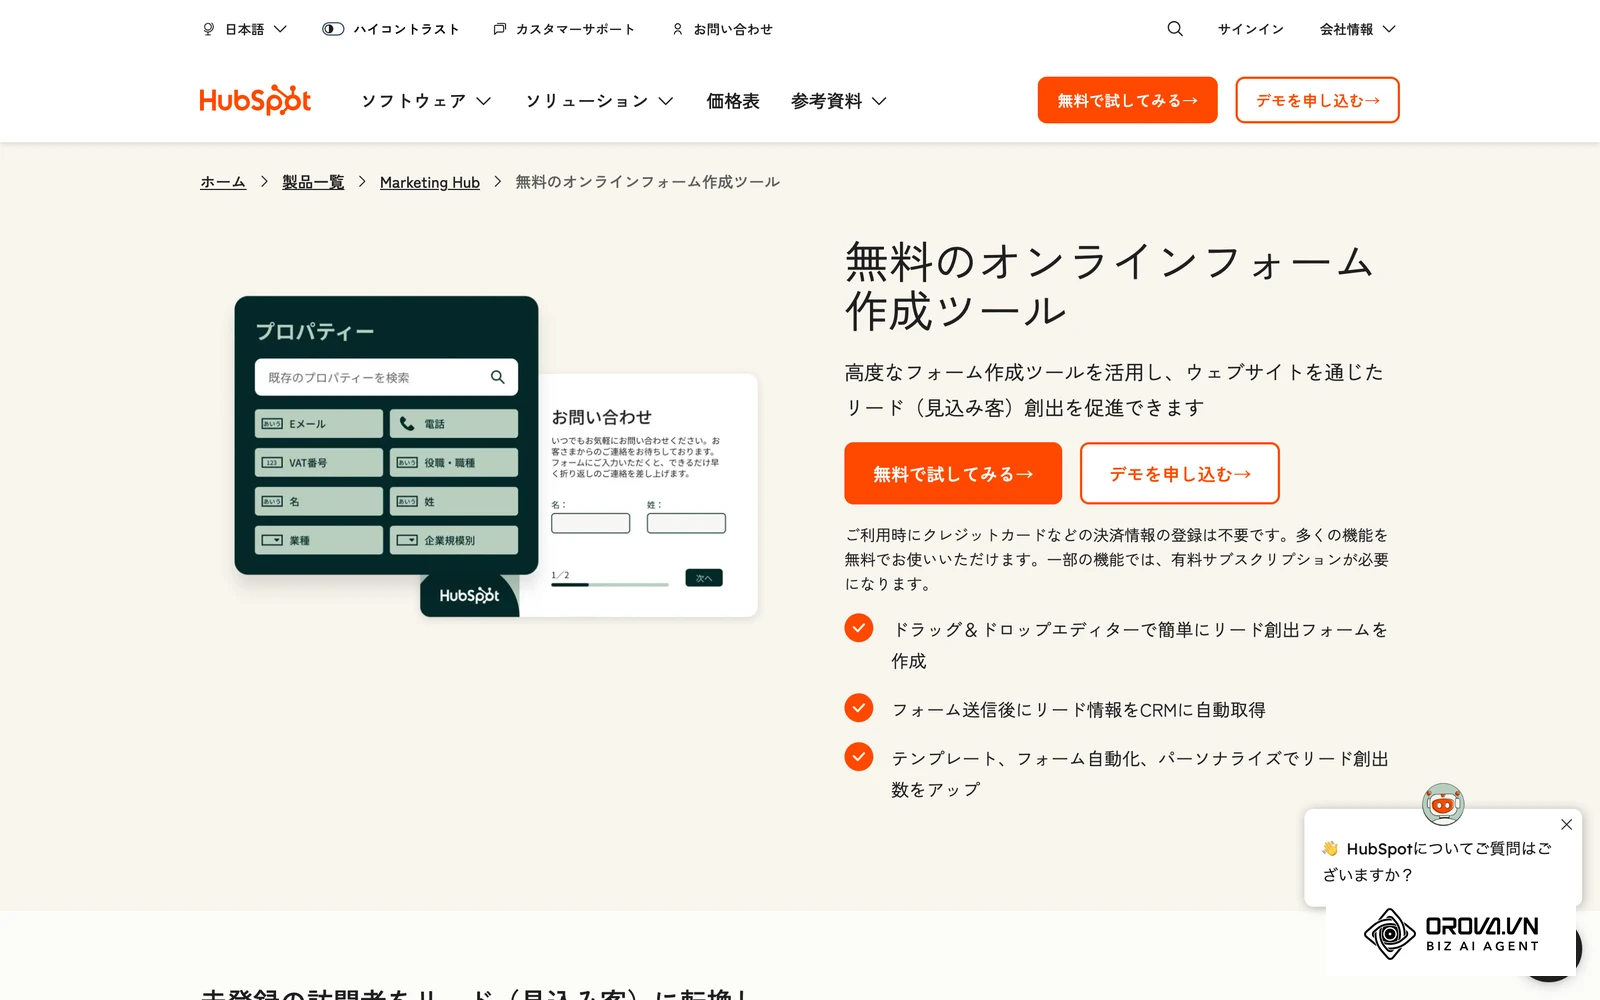Click the VAT番号 property tile
The height and width of the screenshot is (1000, 1600).
(x=319, y=462)
